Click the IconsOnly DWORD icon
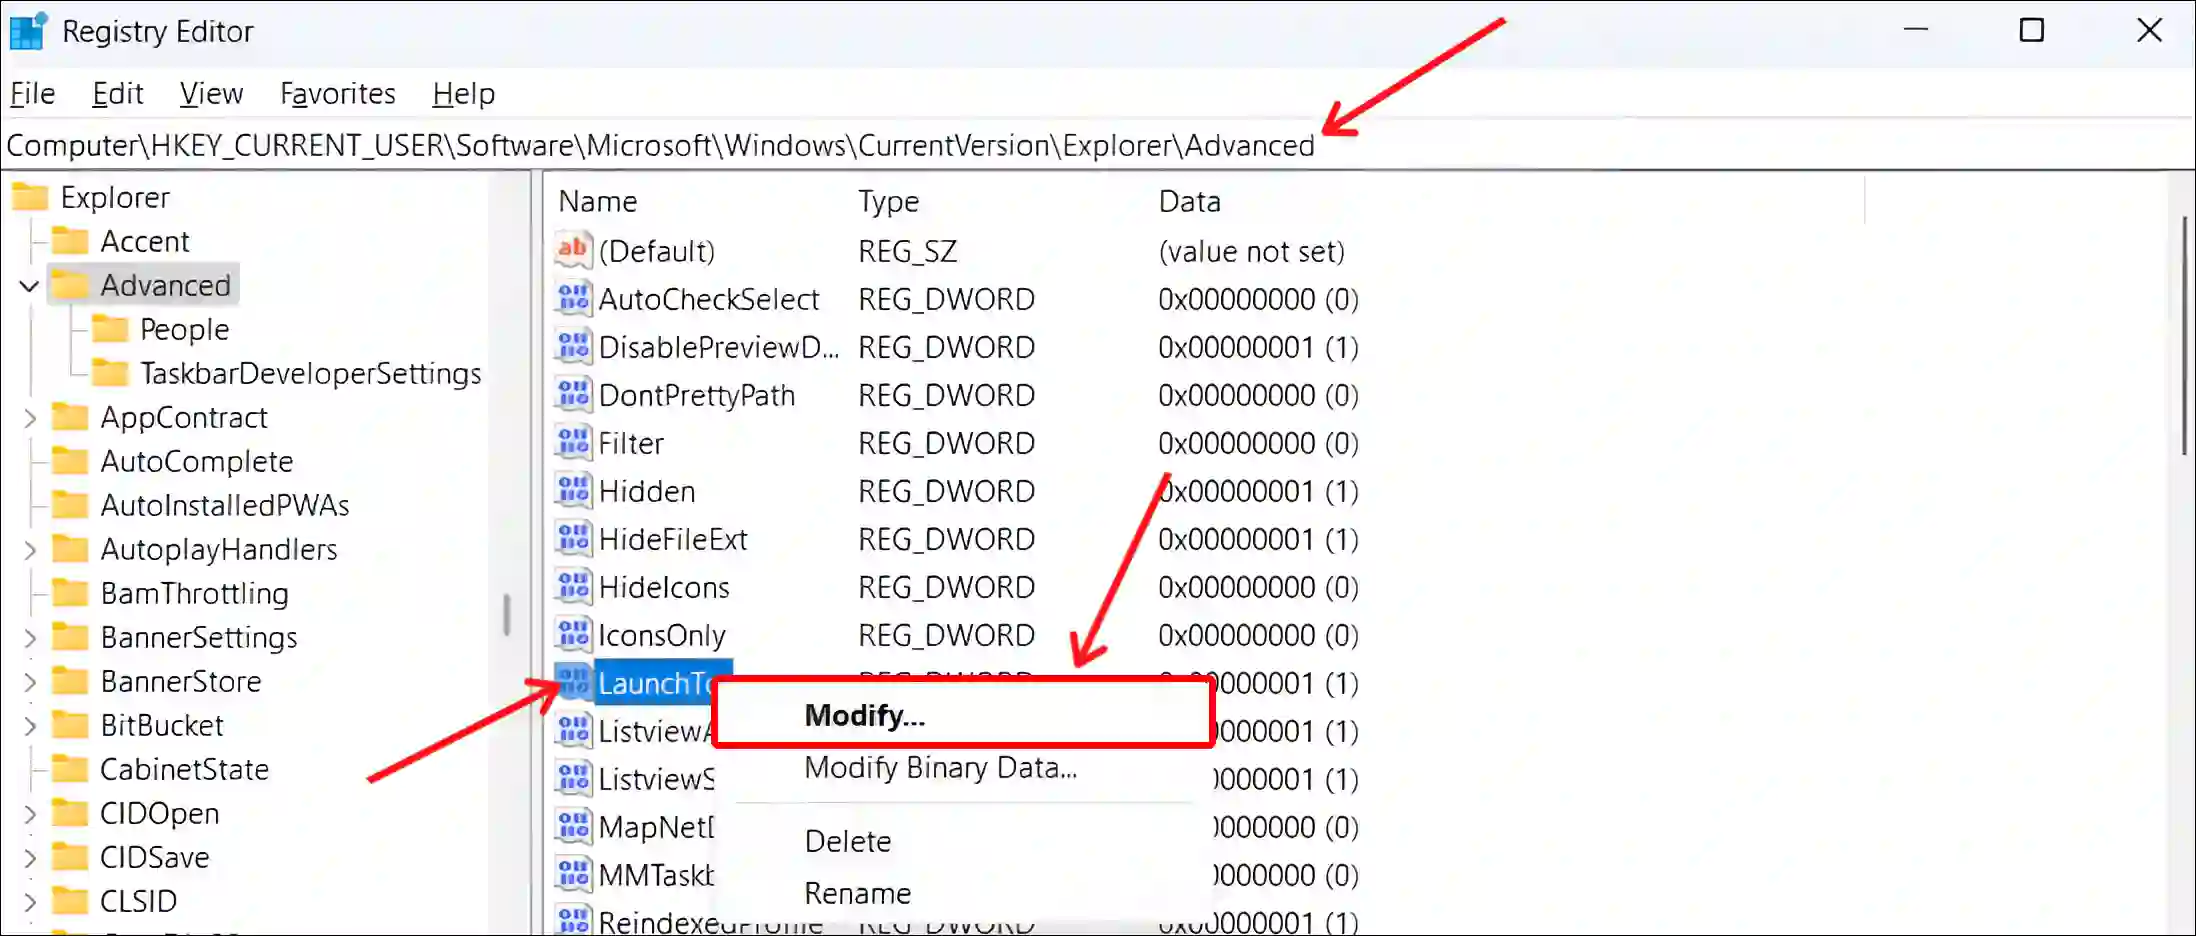The image size is (2196, 936). pos(573,634)
